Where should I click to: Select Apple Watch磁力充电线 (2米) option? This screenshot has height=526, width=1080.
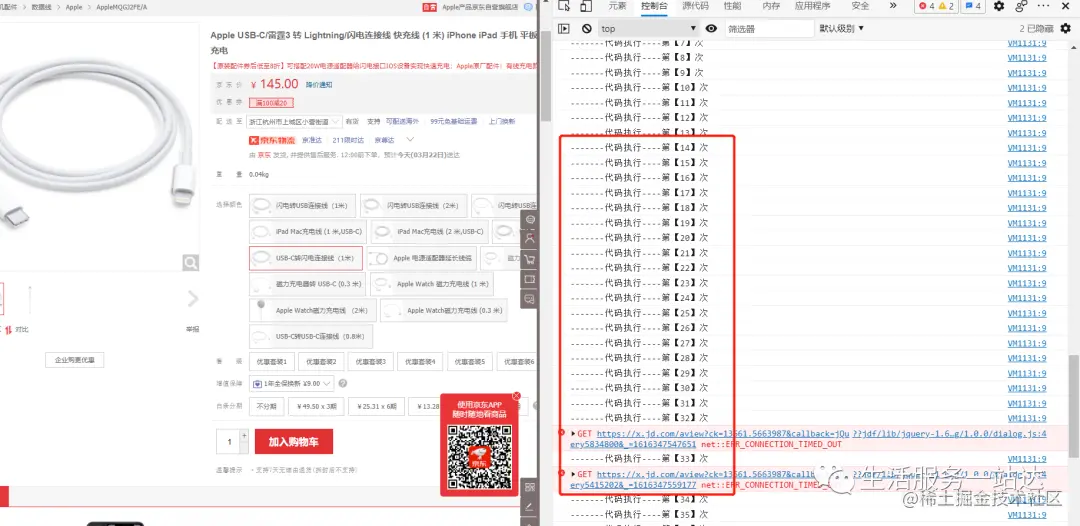(x=313, y=311)
